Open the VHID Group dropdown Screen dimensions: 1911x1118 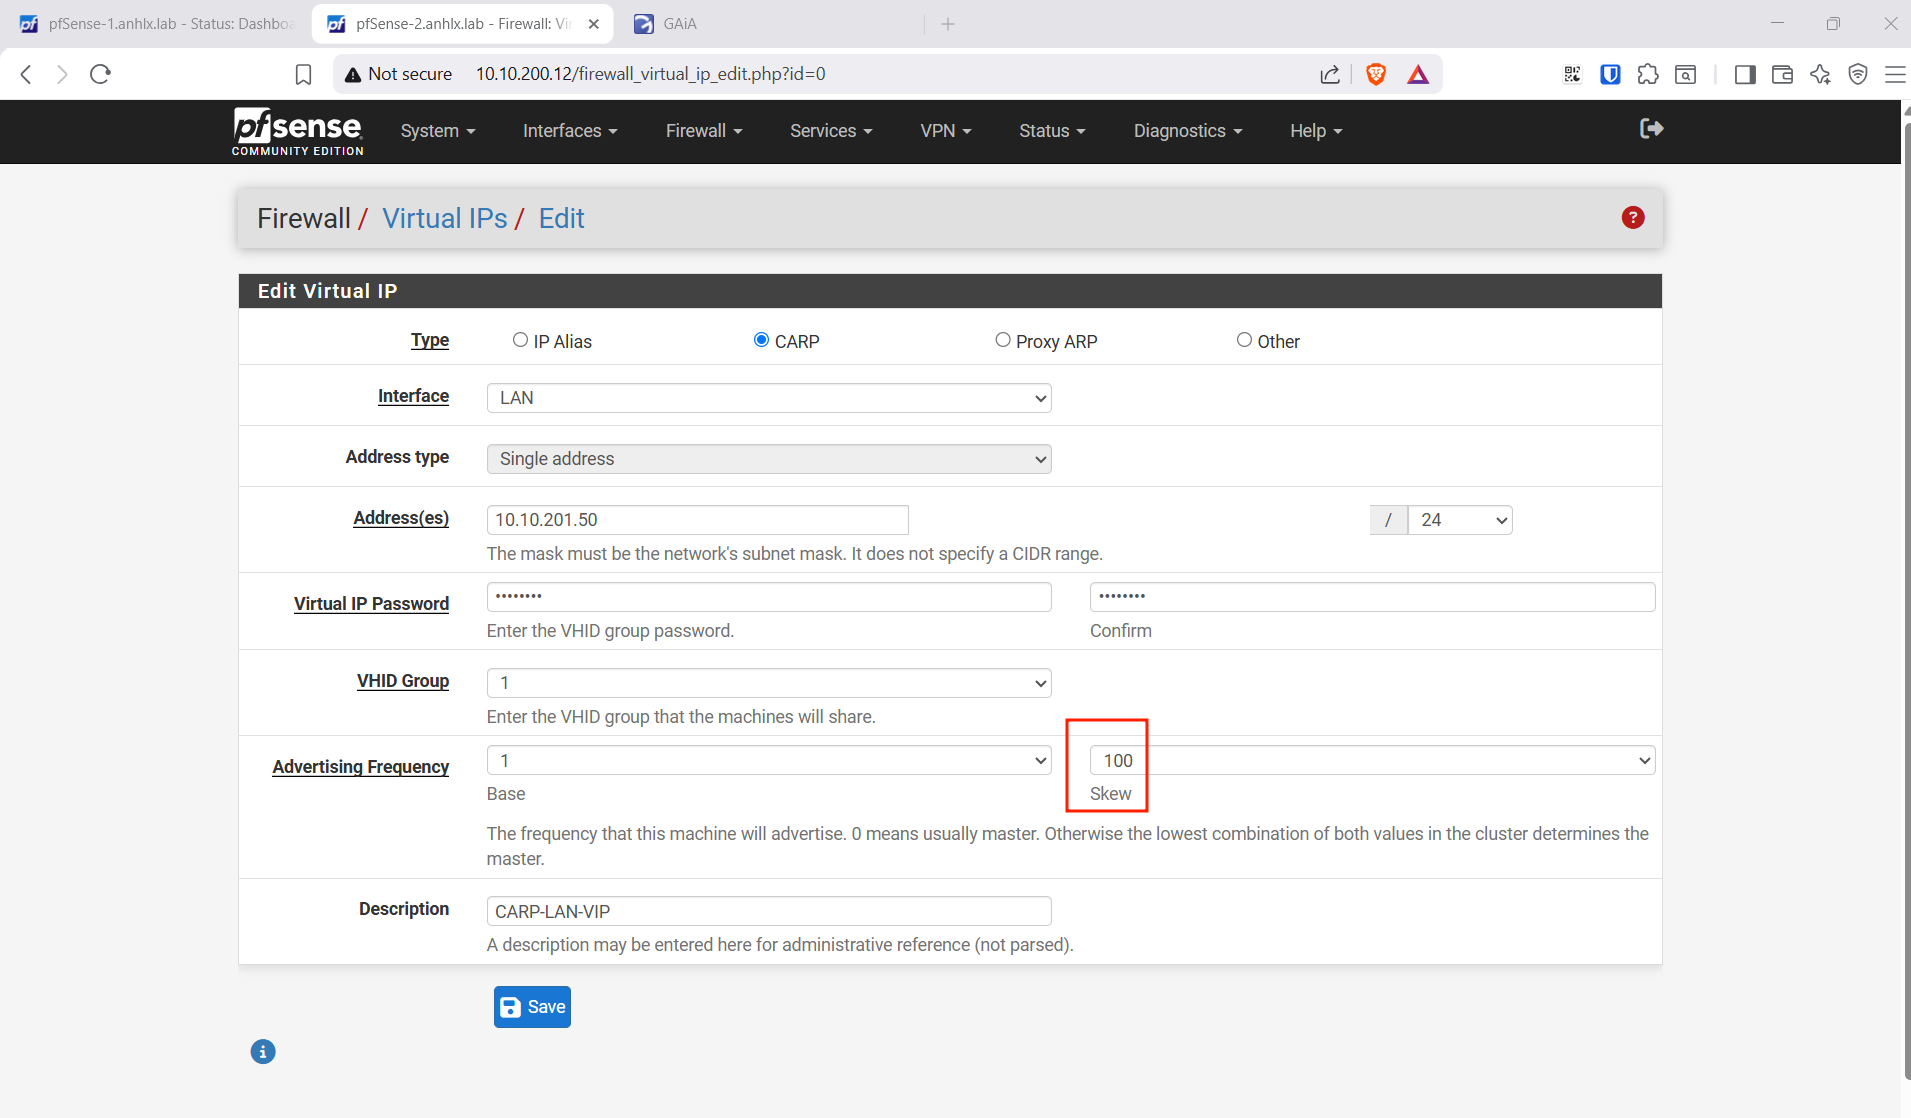(x=769, y=683)
